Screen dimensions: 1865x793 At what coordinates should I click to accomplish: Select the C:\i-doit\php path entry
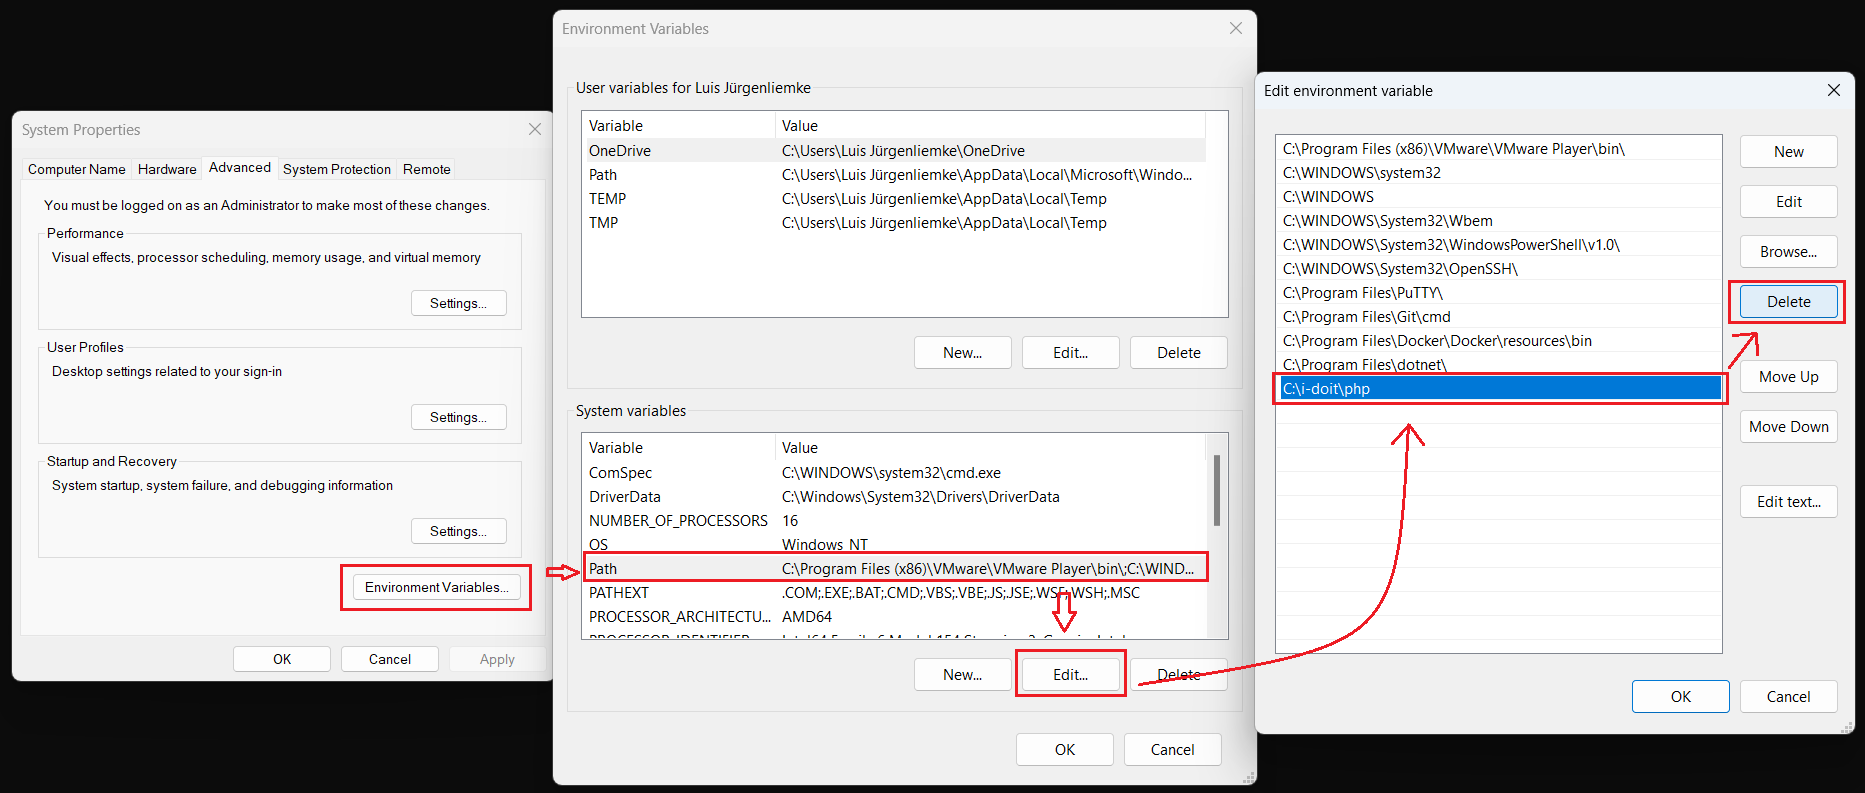tap(1499, 388)
